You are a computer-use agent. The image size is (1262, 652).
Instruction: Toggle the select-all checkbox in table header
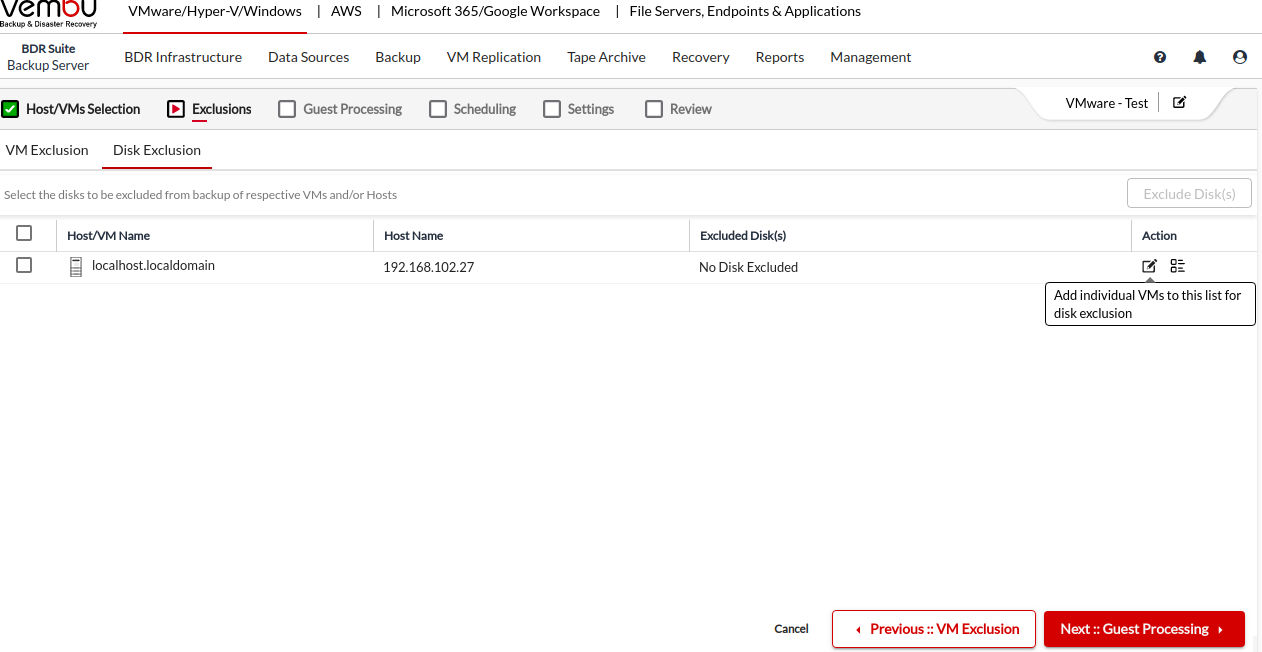24,234
